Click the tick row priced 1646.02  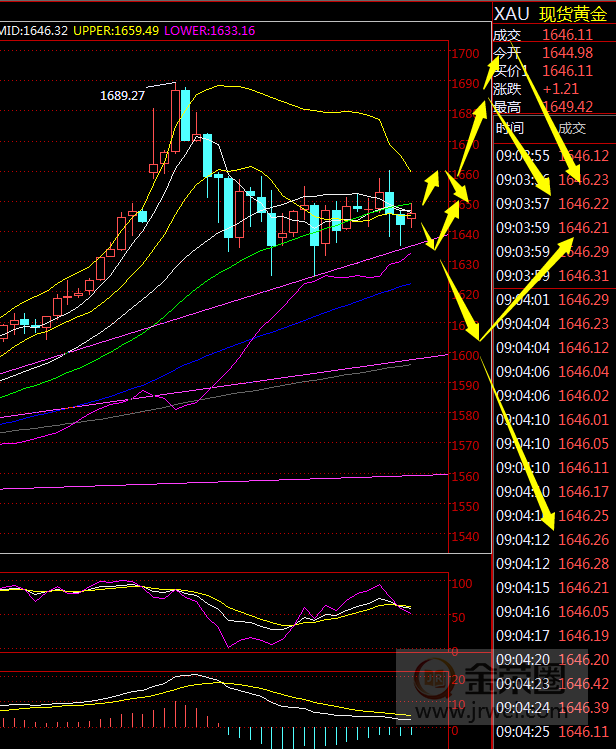click(584, 396)
